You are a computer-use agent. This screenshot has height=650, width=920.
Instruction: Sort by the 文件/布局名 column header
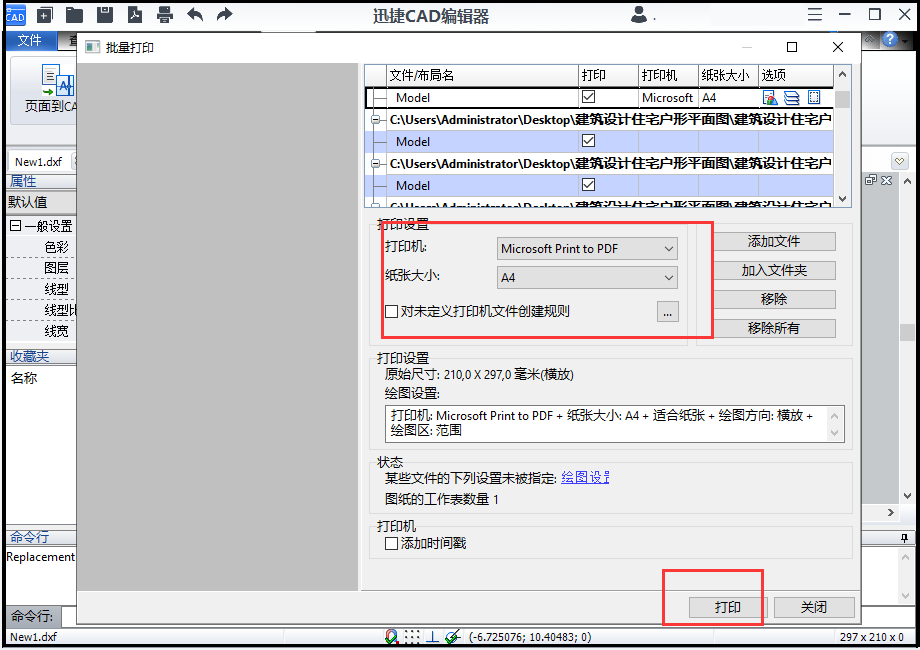(482, 75)
